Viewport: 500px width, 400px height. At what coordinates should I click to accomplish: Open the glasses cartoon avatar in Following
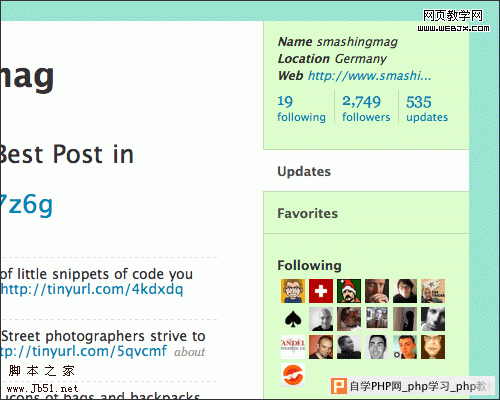tap(293, 291)
